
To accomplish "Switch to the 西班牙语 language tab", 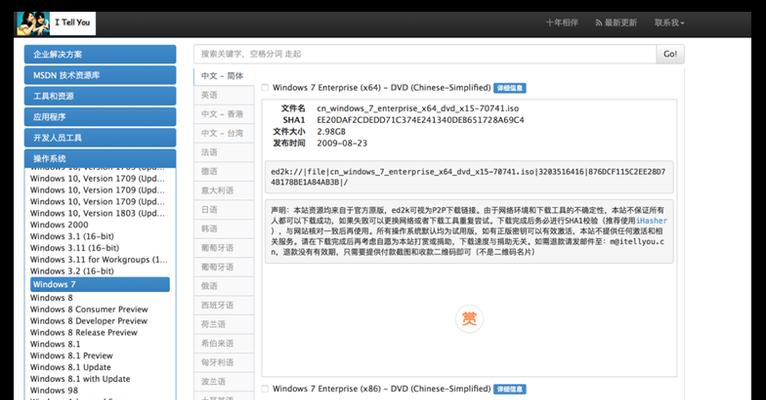I will click(224, 305).
